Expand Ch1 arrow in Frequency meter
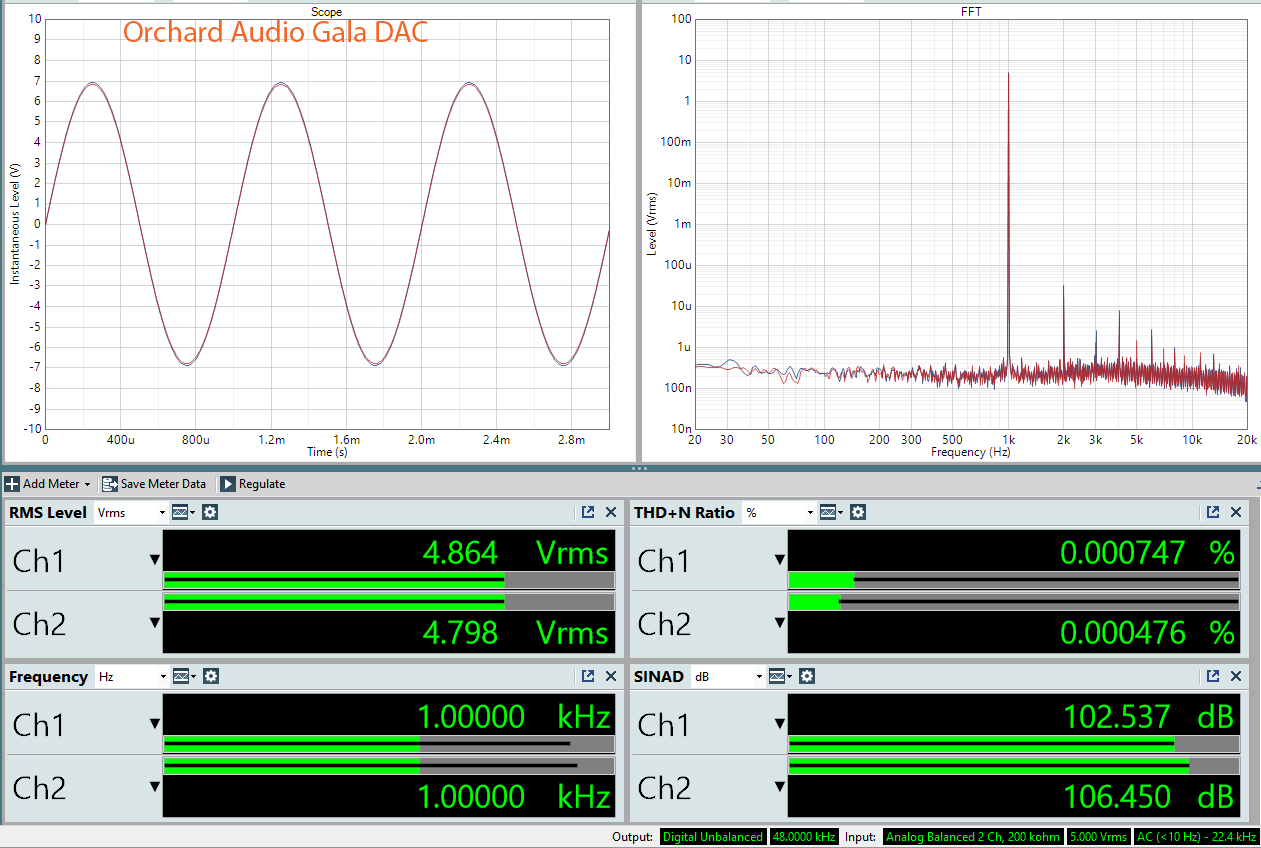This screenshot has width=1261, height=848. pyautogui.click(x=155, y=724)
